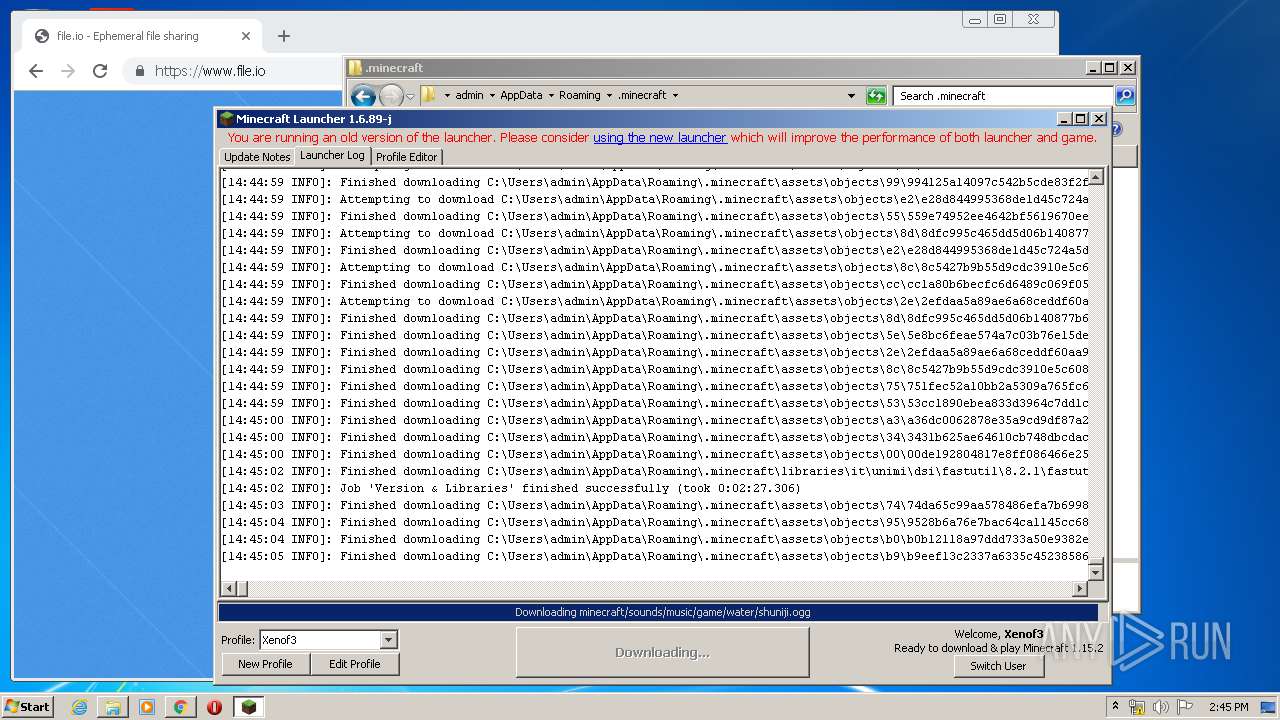Open the 'using the new launcher' link

click(x=660, y=138)
